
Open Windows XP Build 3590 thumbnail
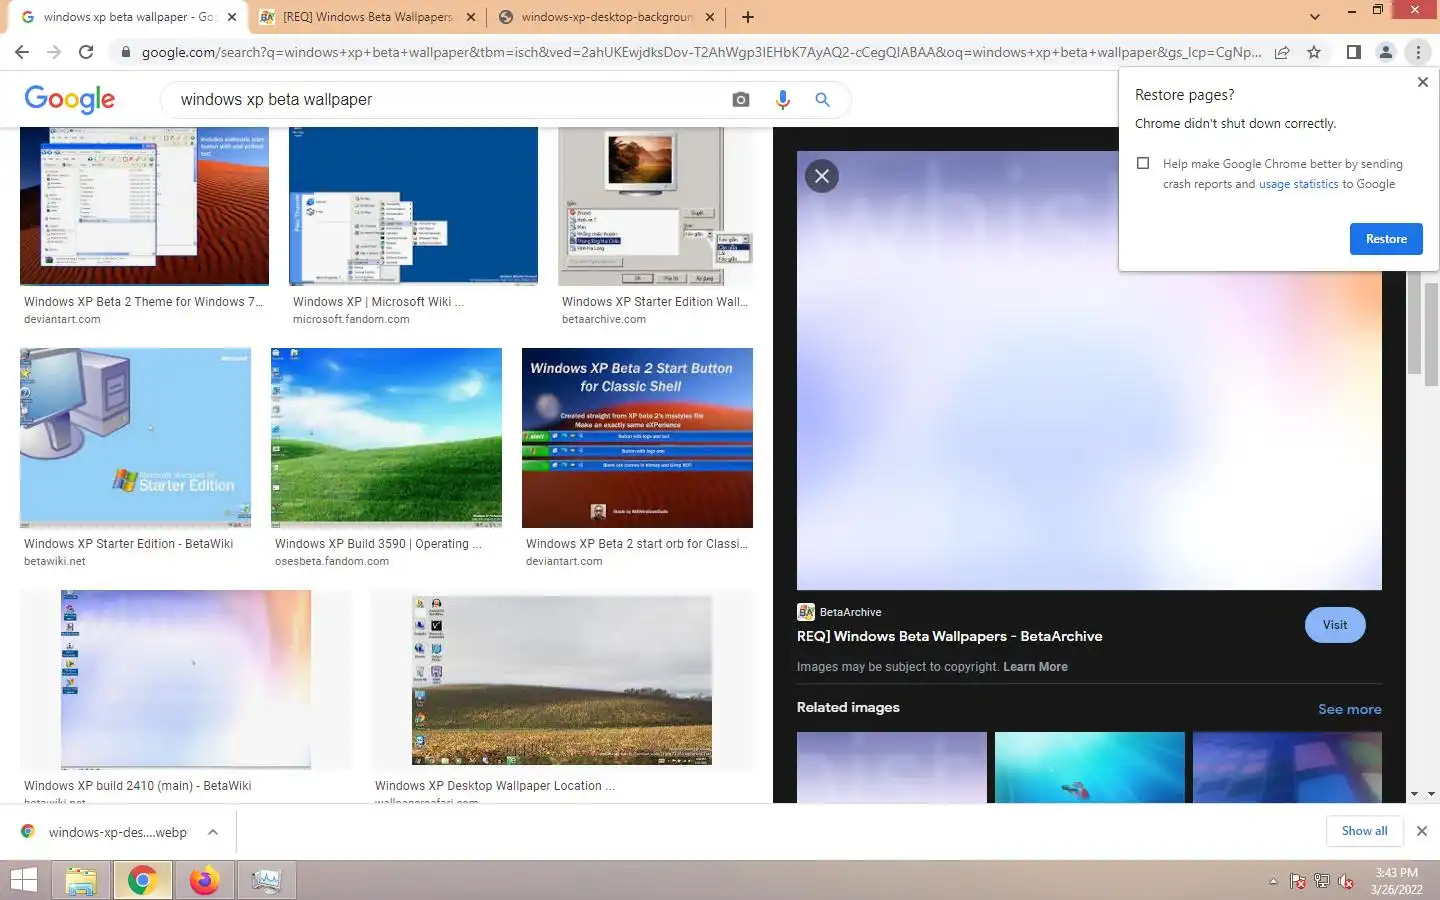coord(386,438)
